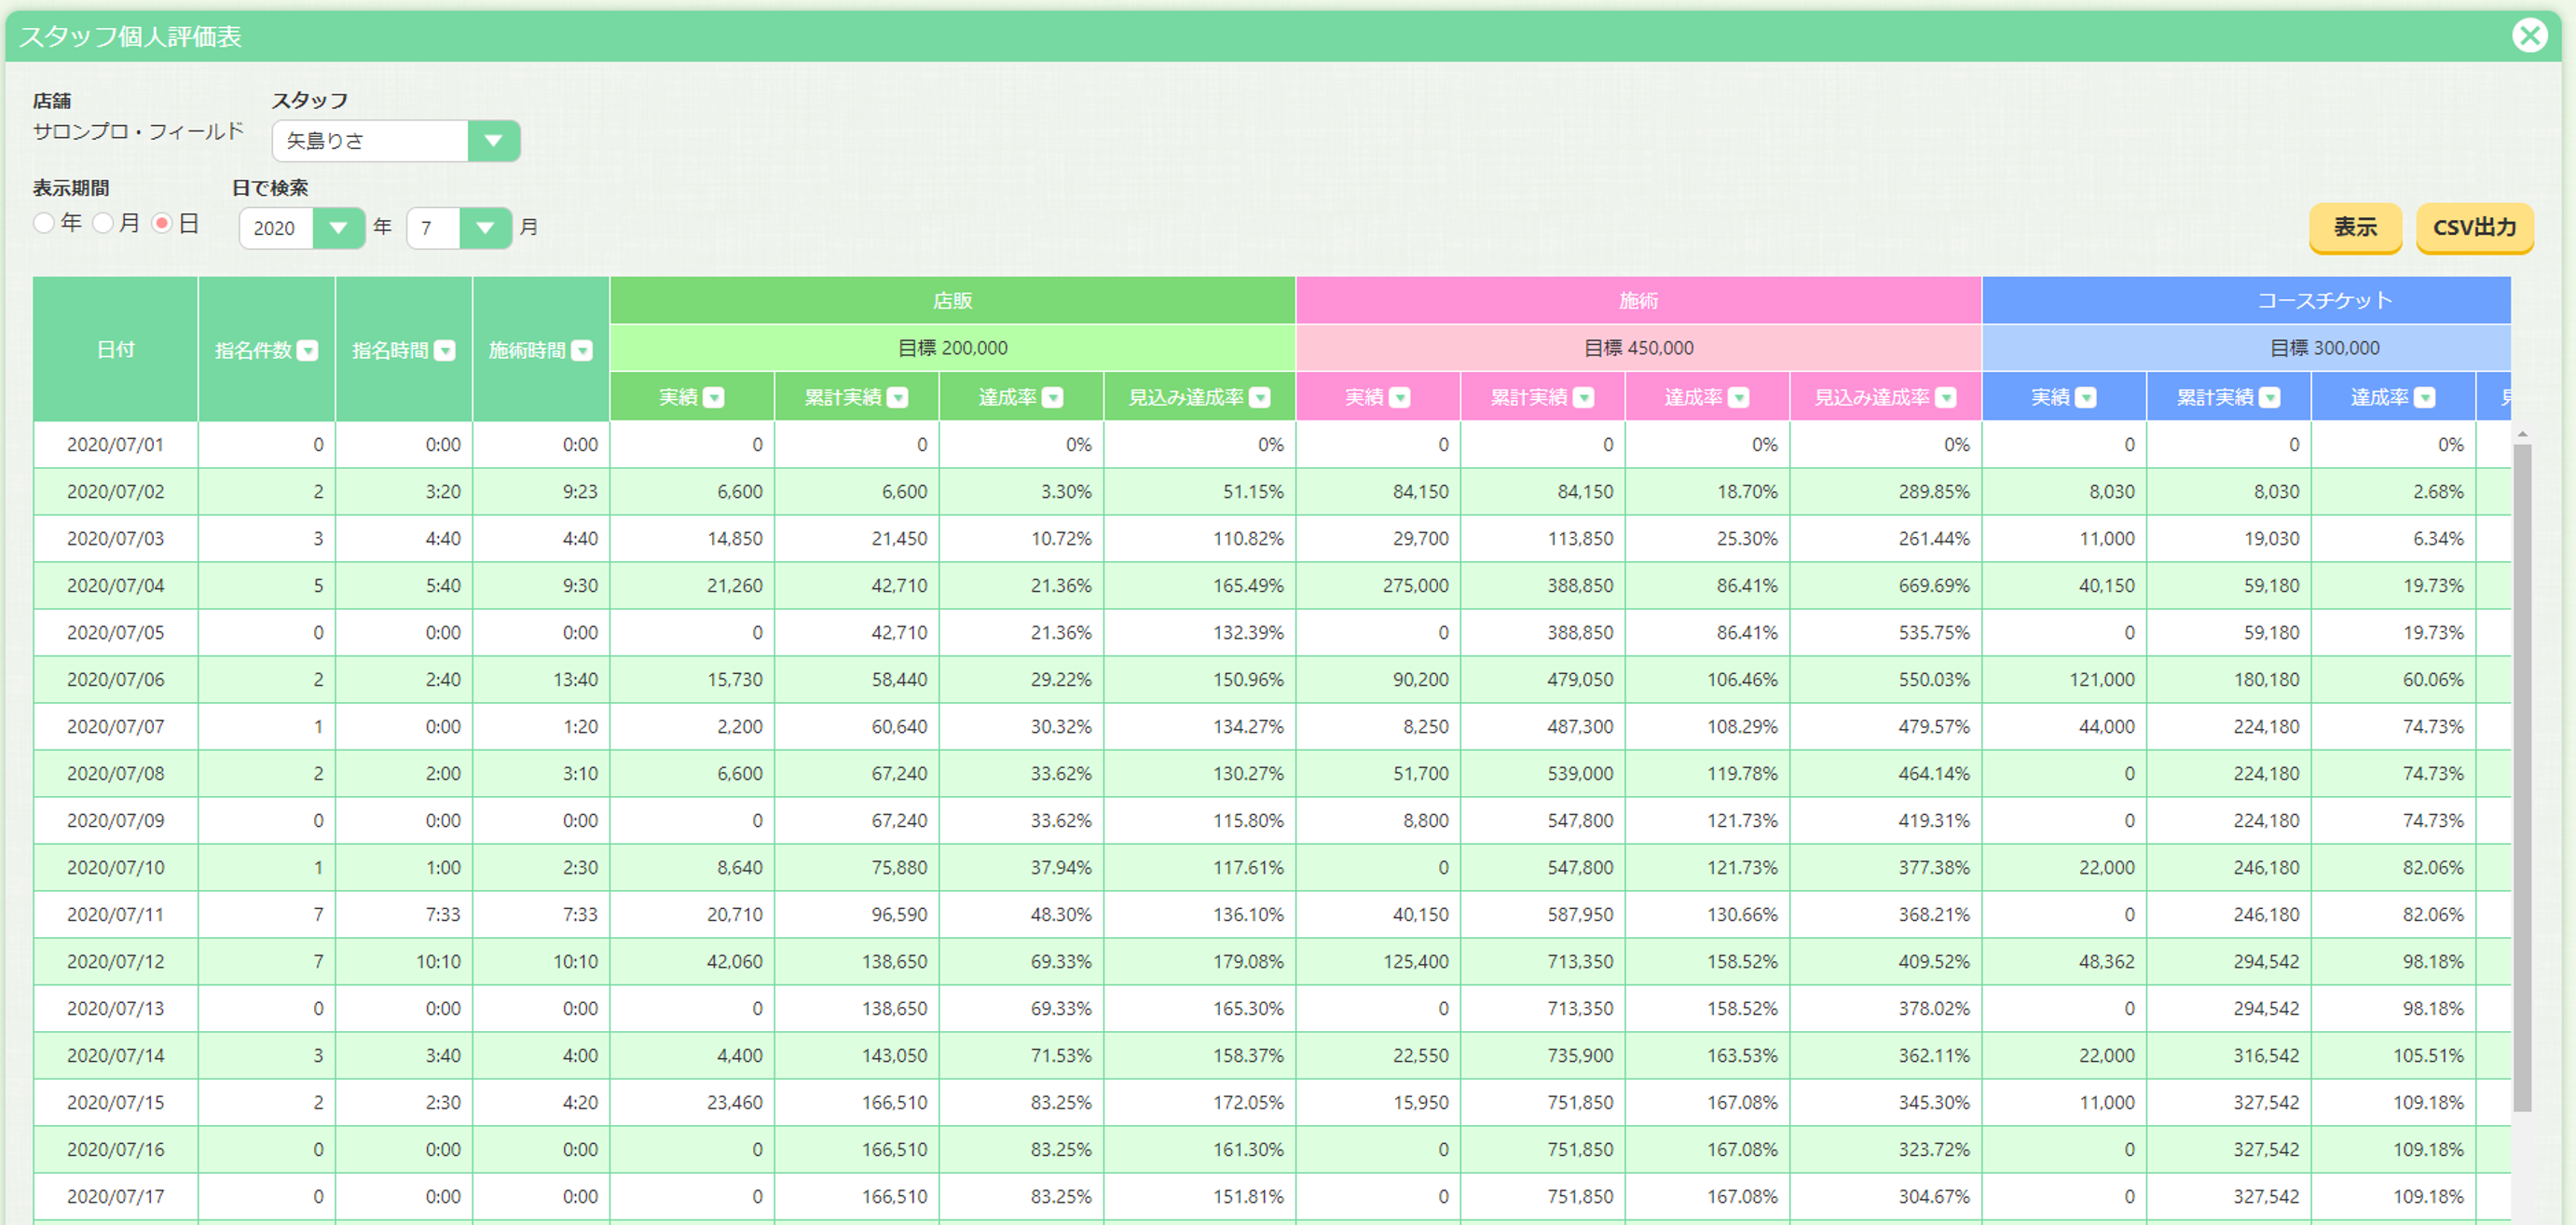The height and width of the screenshot is (1225, 2576).
Task: Click sort arrow icon beside 施術時間
Action: point(582,350)
